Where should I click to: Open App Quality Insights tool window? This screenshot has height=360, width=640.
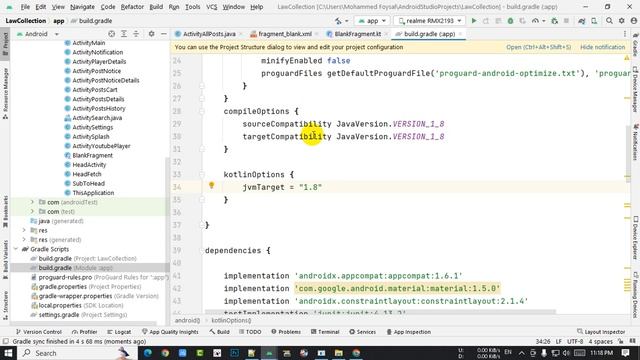click(x=170, y=332)
